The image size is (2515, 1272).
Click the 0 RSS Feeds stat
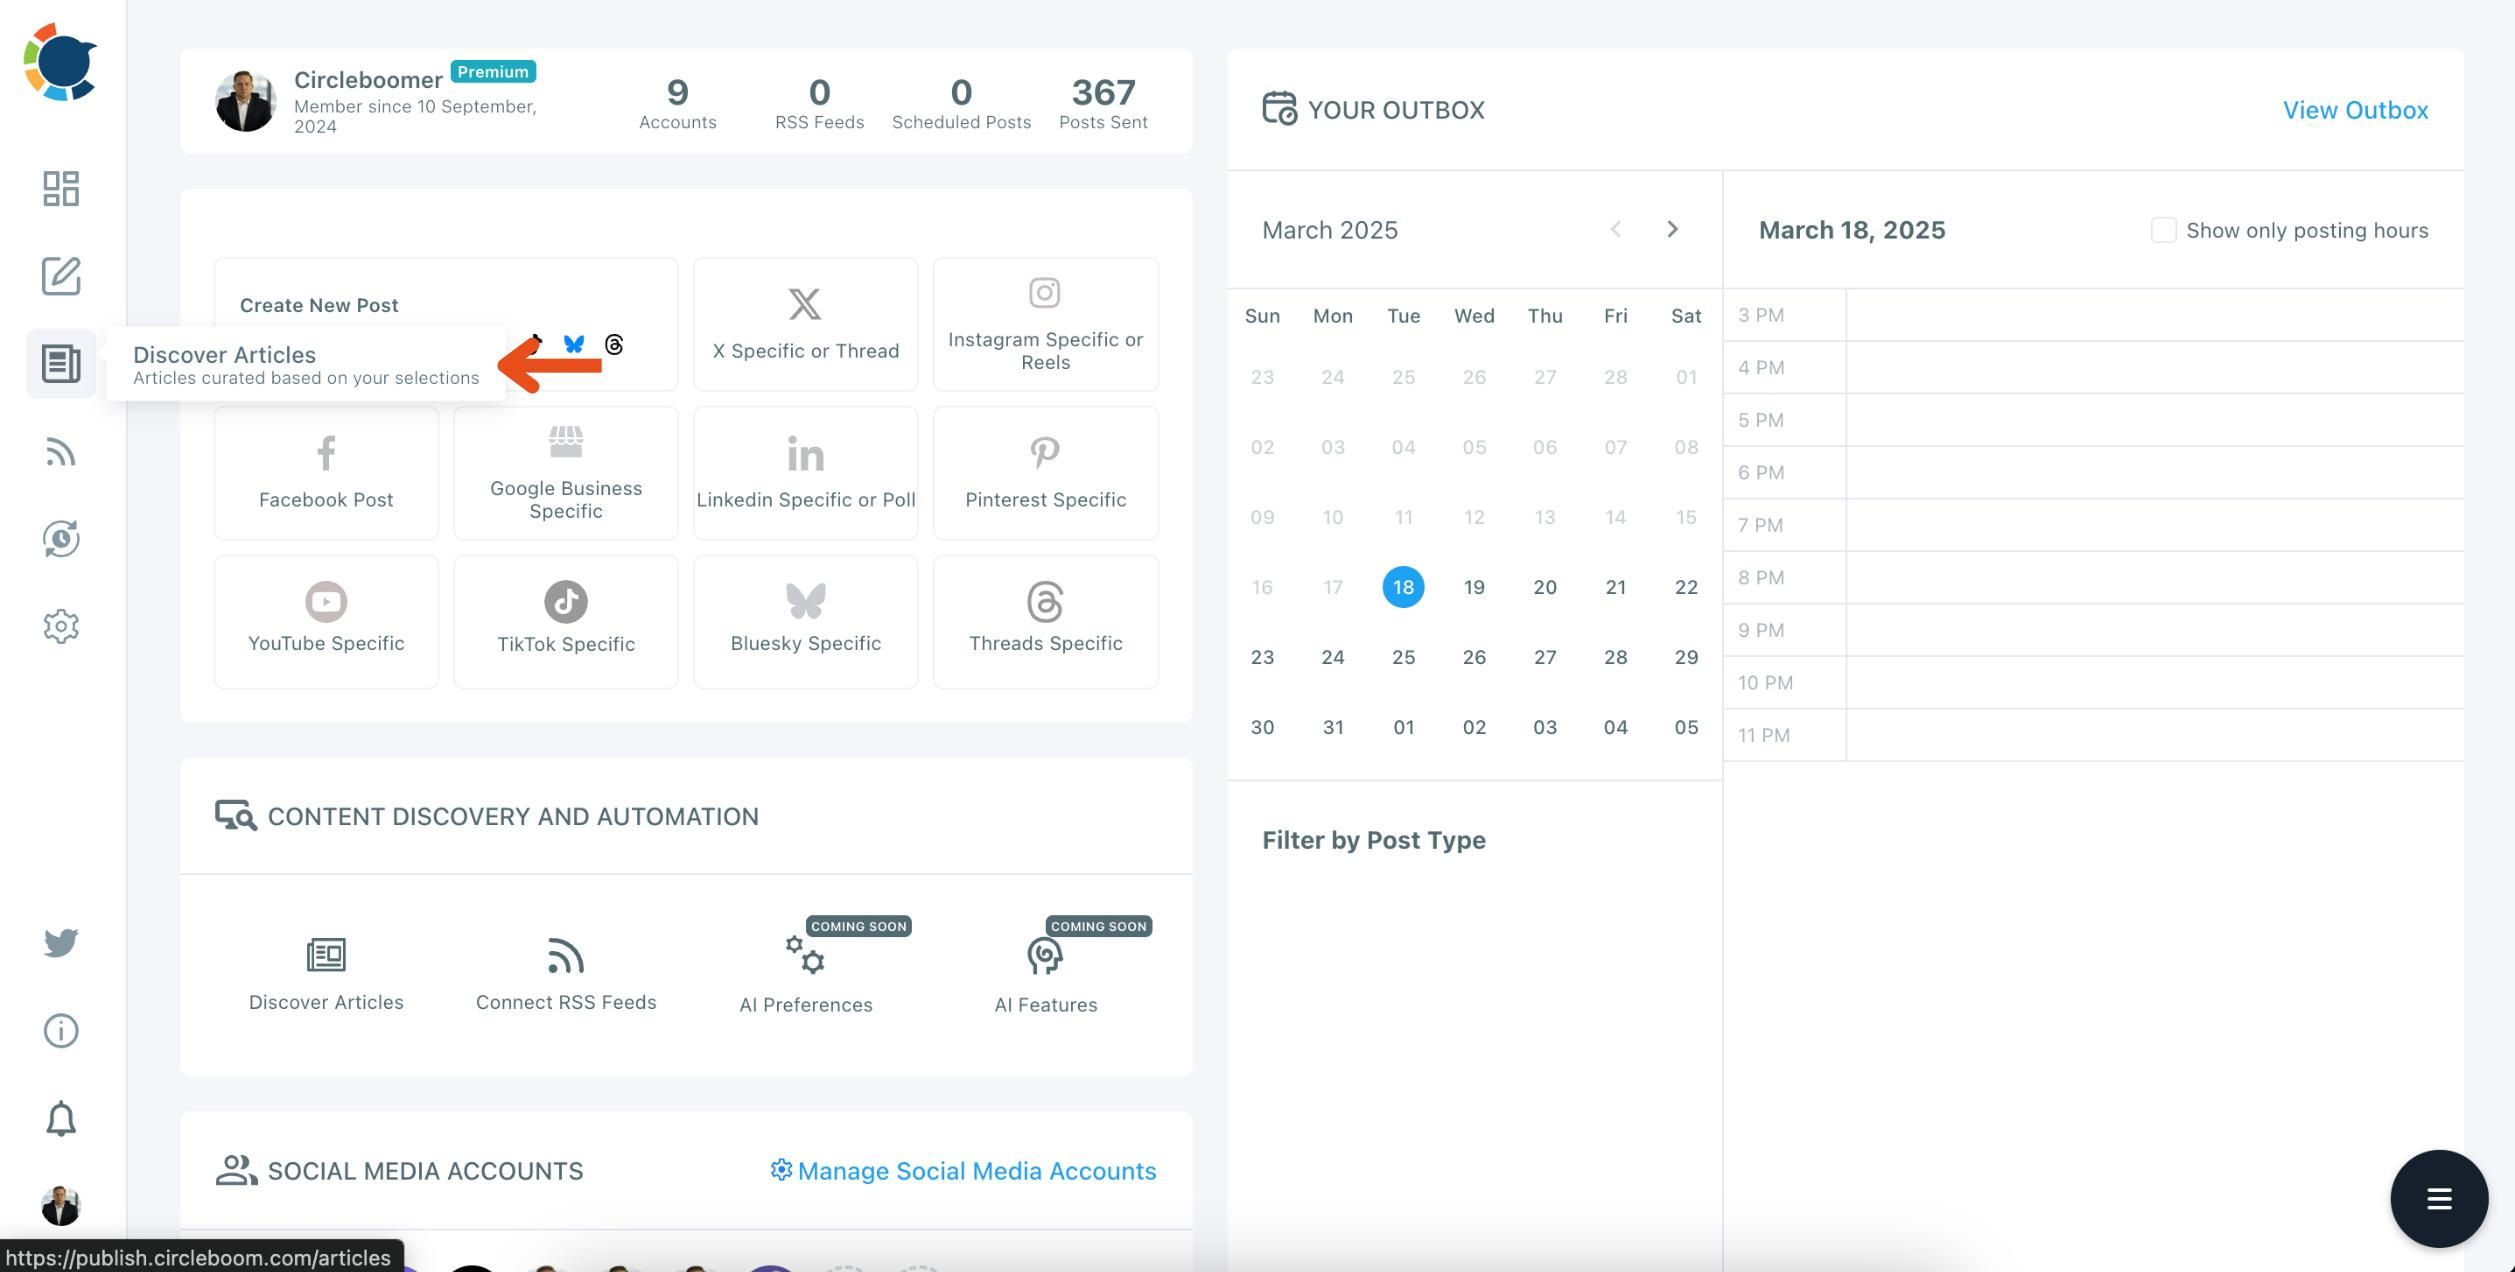point(819,103)
